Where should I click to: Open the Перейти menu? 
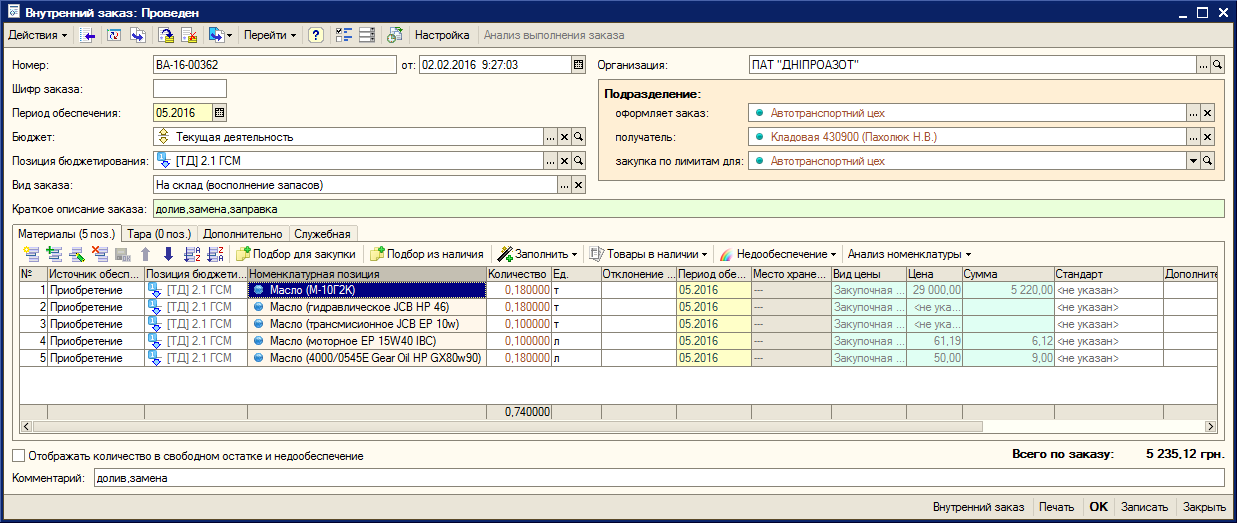(x=270, y=35)
